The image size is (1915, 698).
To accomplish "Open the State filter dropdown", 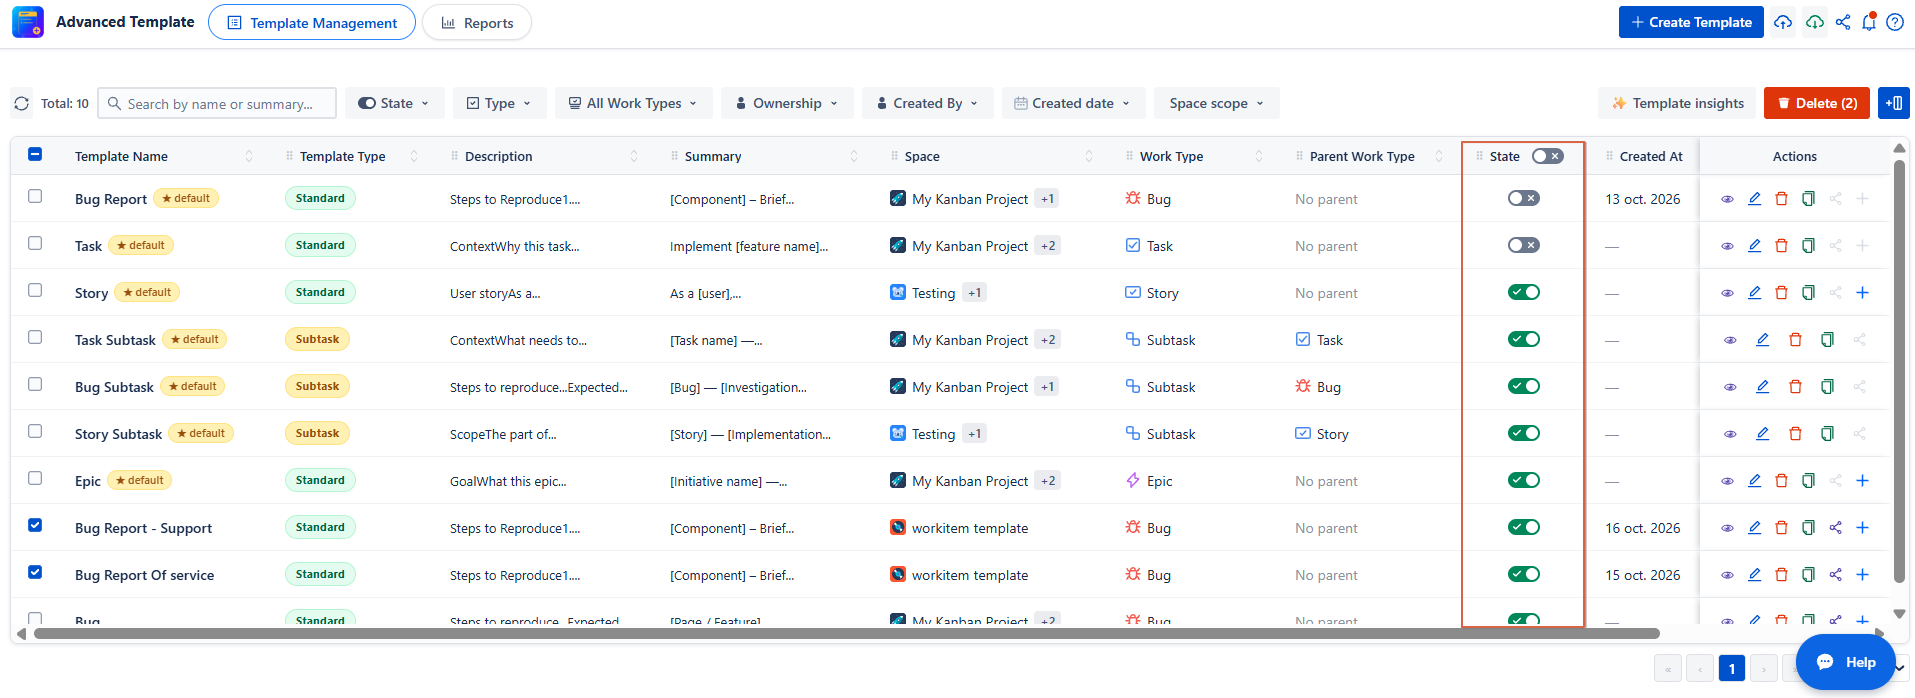I will tap(395, 103).
